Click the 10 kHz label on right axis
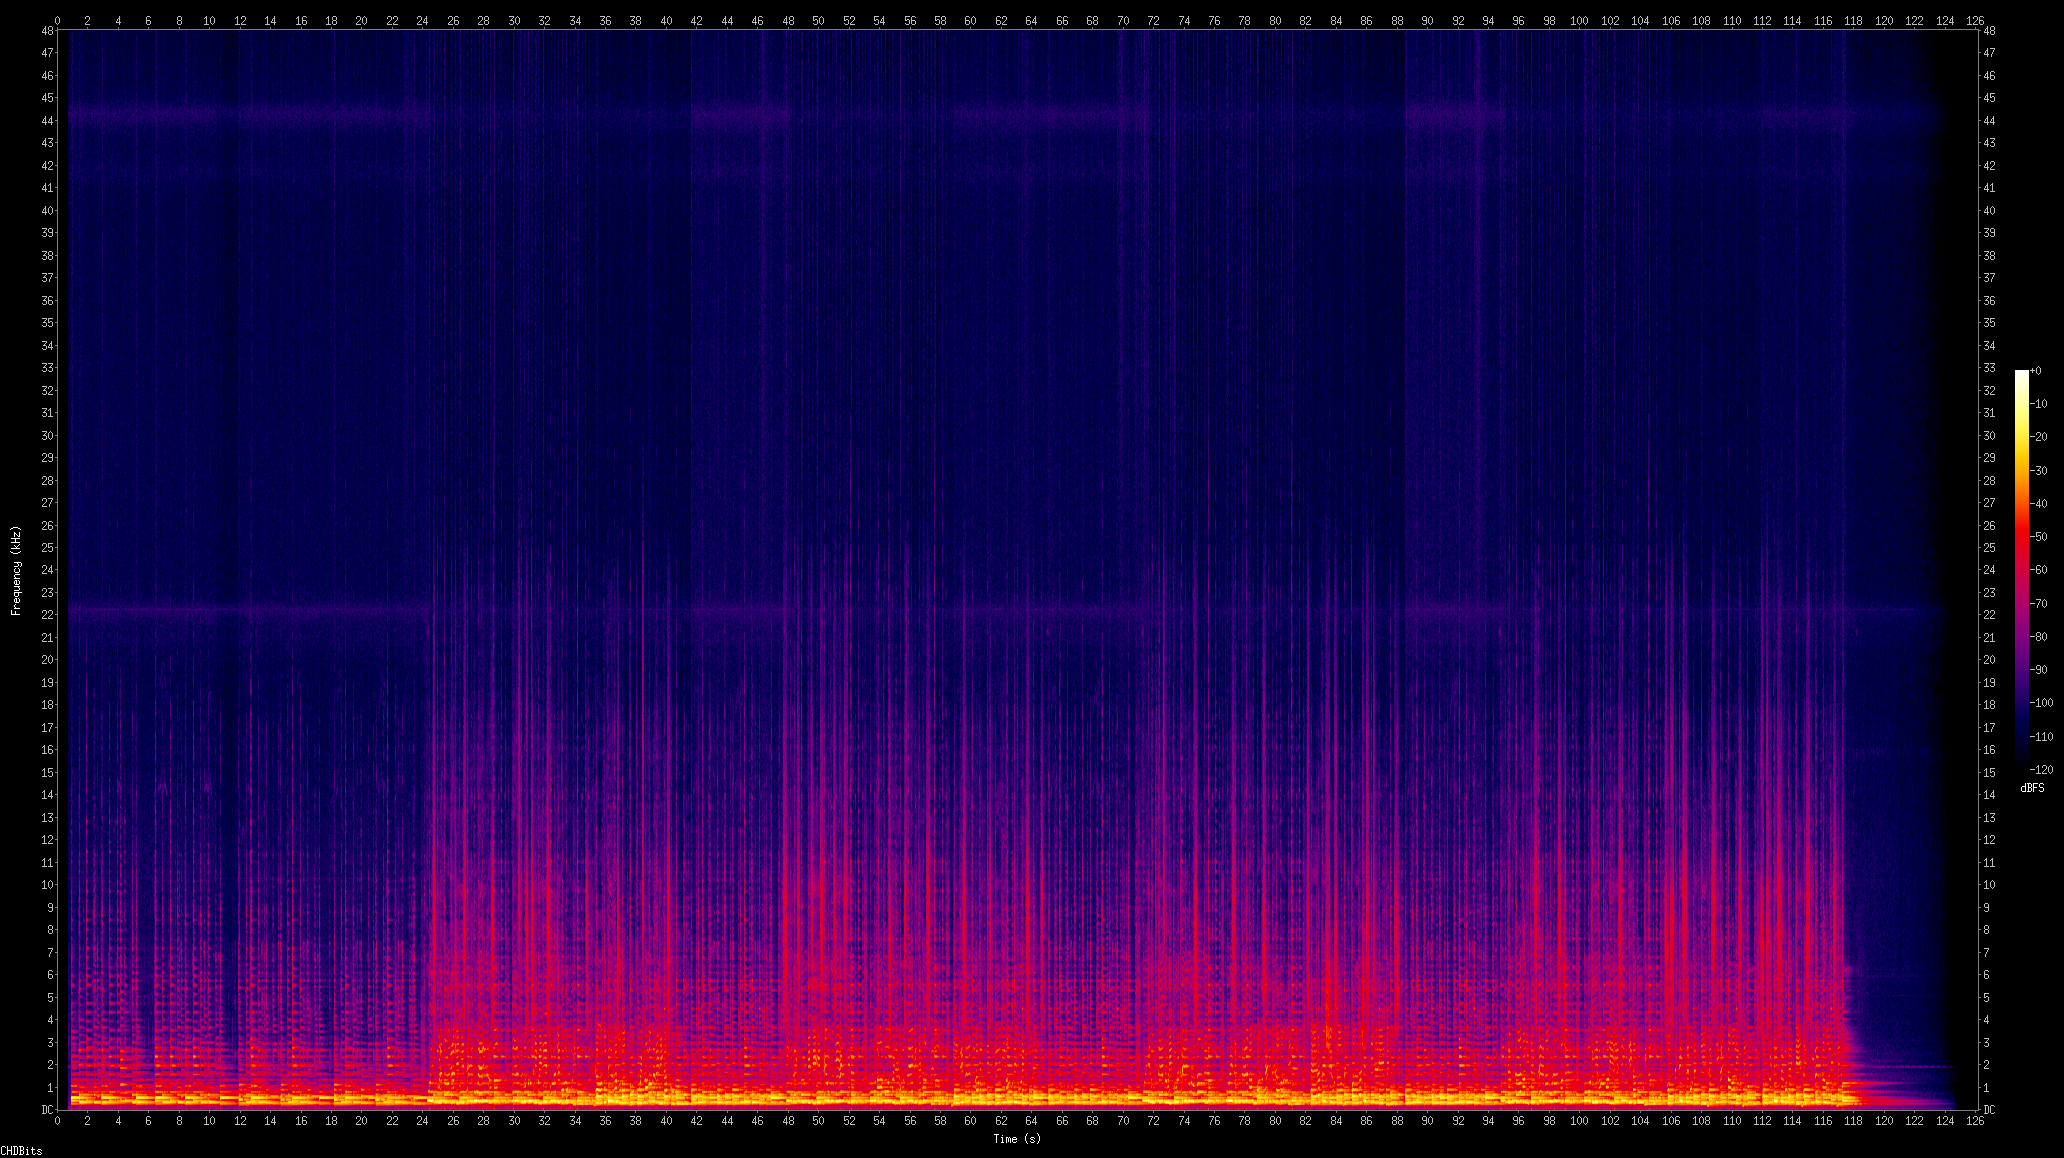The width and height of the screenshot is (2064, 1158). tap(1989, 885)
